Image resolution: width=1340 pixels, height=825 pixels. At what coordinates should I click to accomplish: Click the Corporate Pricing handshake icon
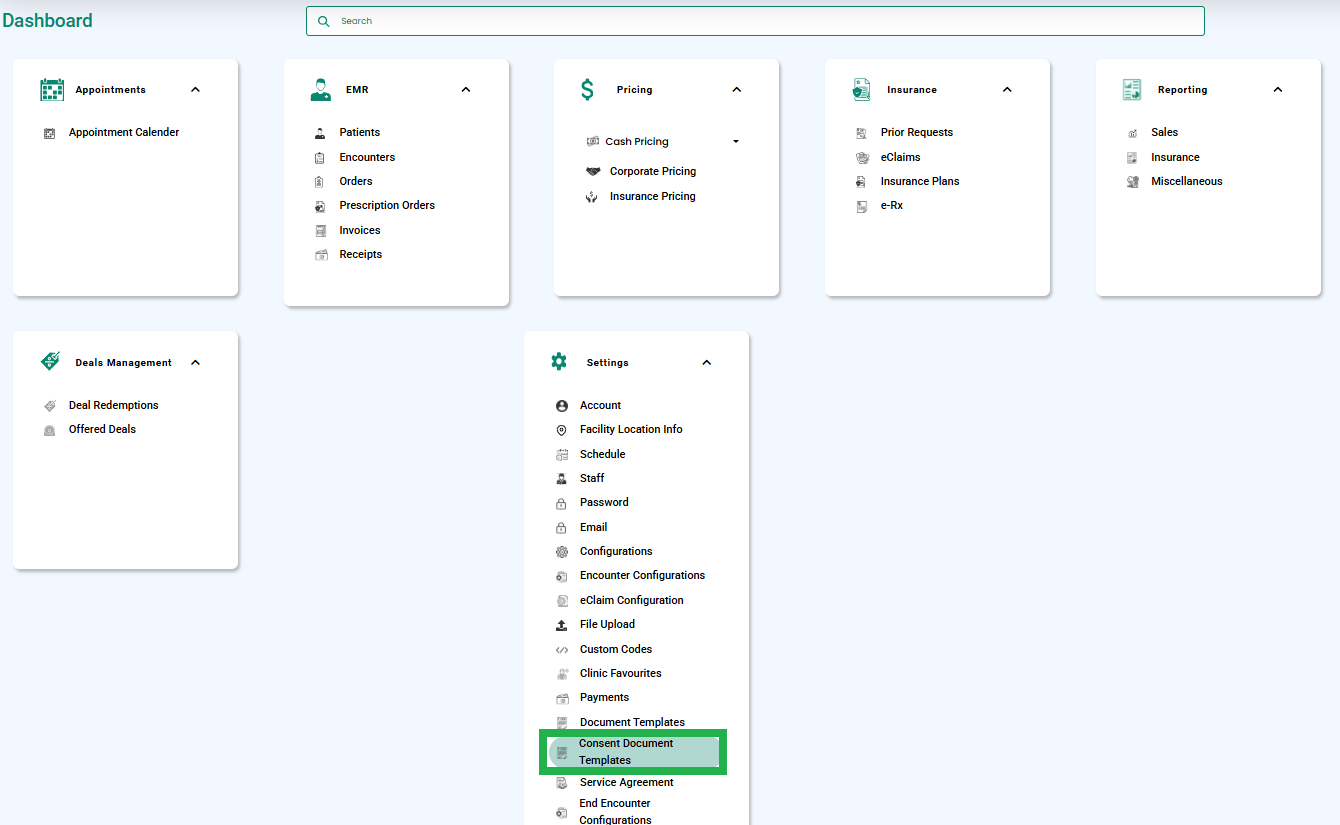pos(593,171)
